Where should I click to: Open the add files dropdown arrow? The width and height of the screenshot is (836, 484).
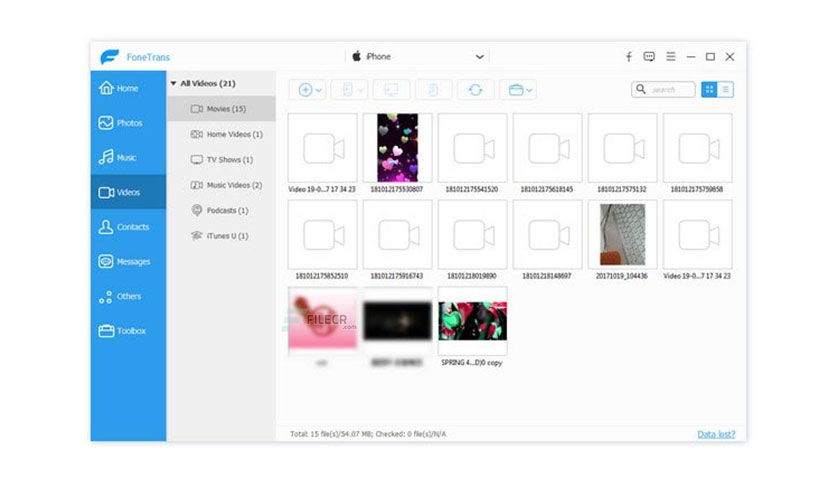tap(318, 90)
